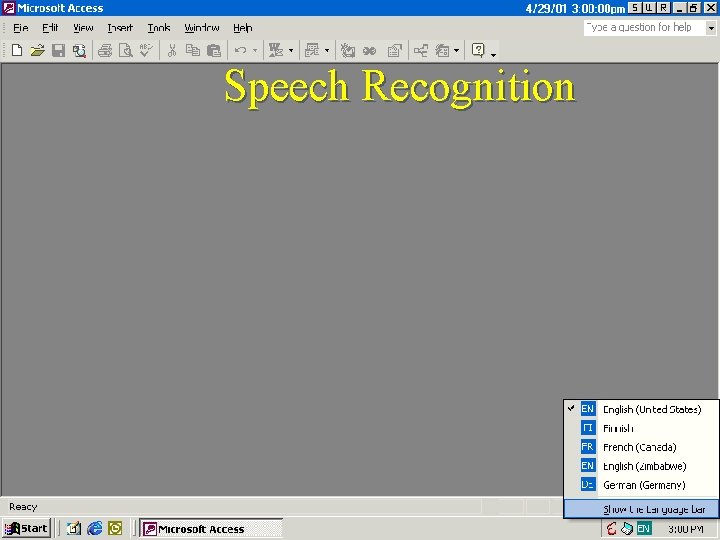Click 'Show the Language bar' menu entry
This screenshot has height=540, width=720.
pyautogui.click(x=641, y=509)
